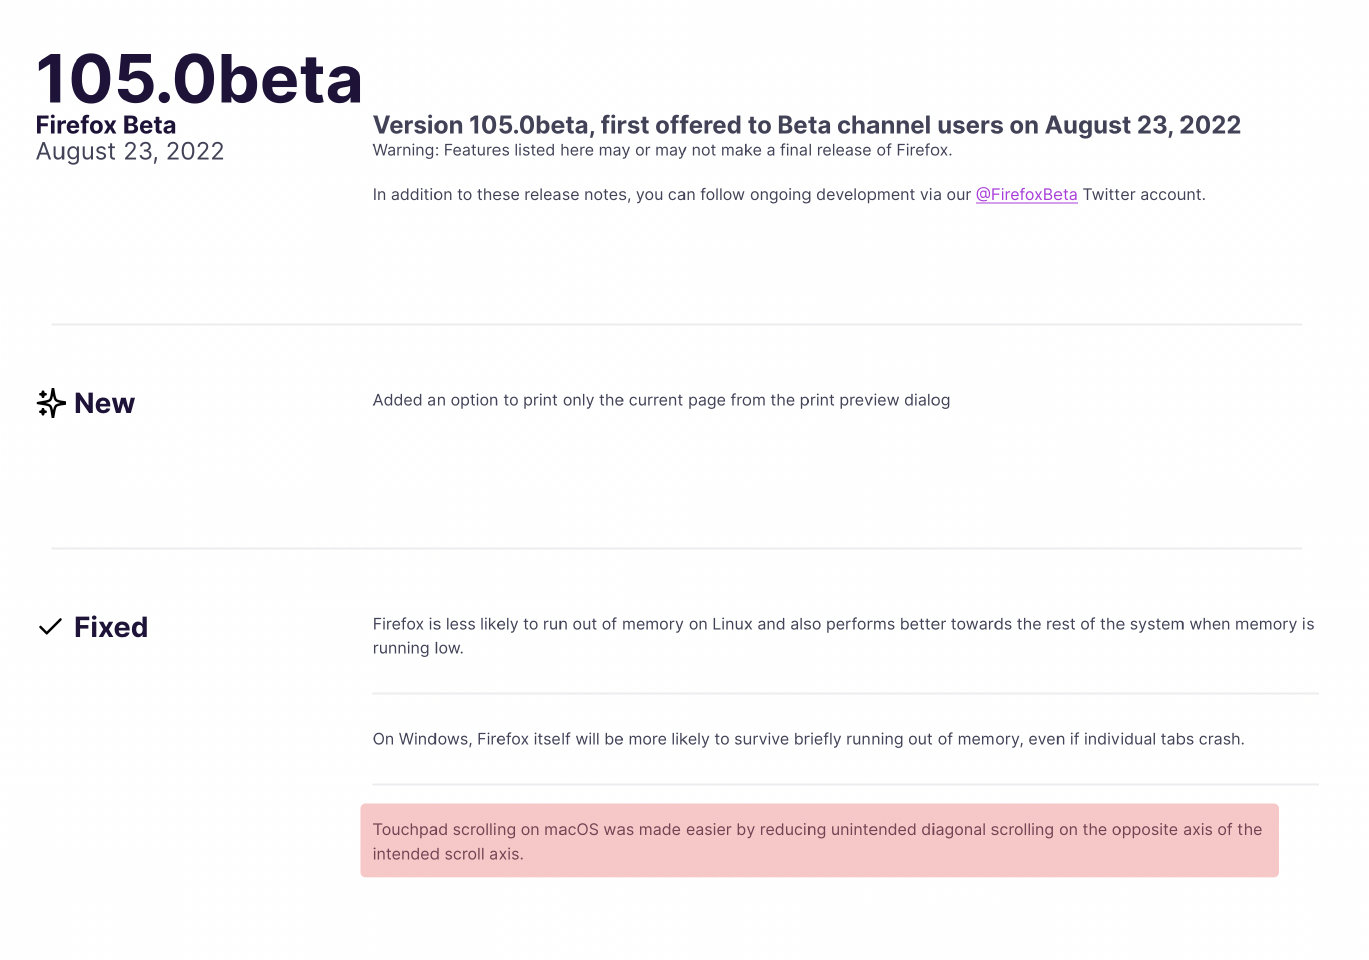Viewport: 1369px width, 960px height.
Task: Click the separator between Windows and macOS notes
Action: pos(845,784)
